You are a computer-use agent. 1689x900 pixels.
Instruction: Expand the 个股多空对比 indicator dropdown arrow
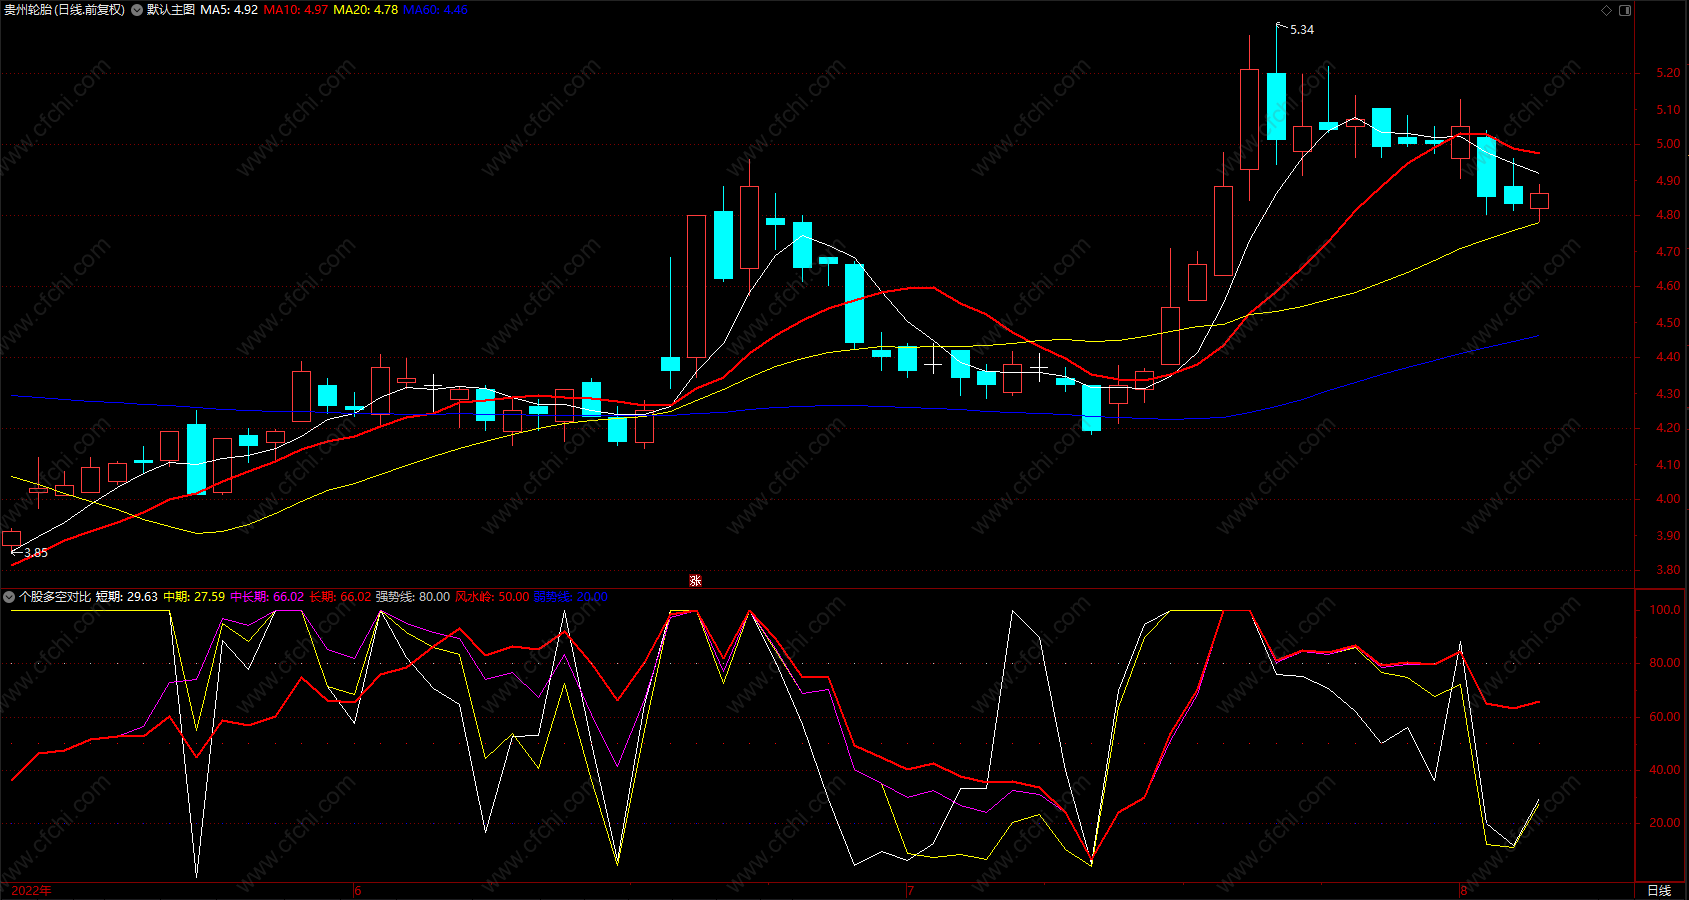pos(9,597)
